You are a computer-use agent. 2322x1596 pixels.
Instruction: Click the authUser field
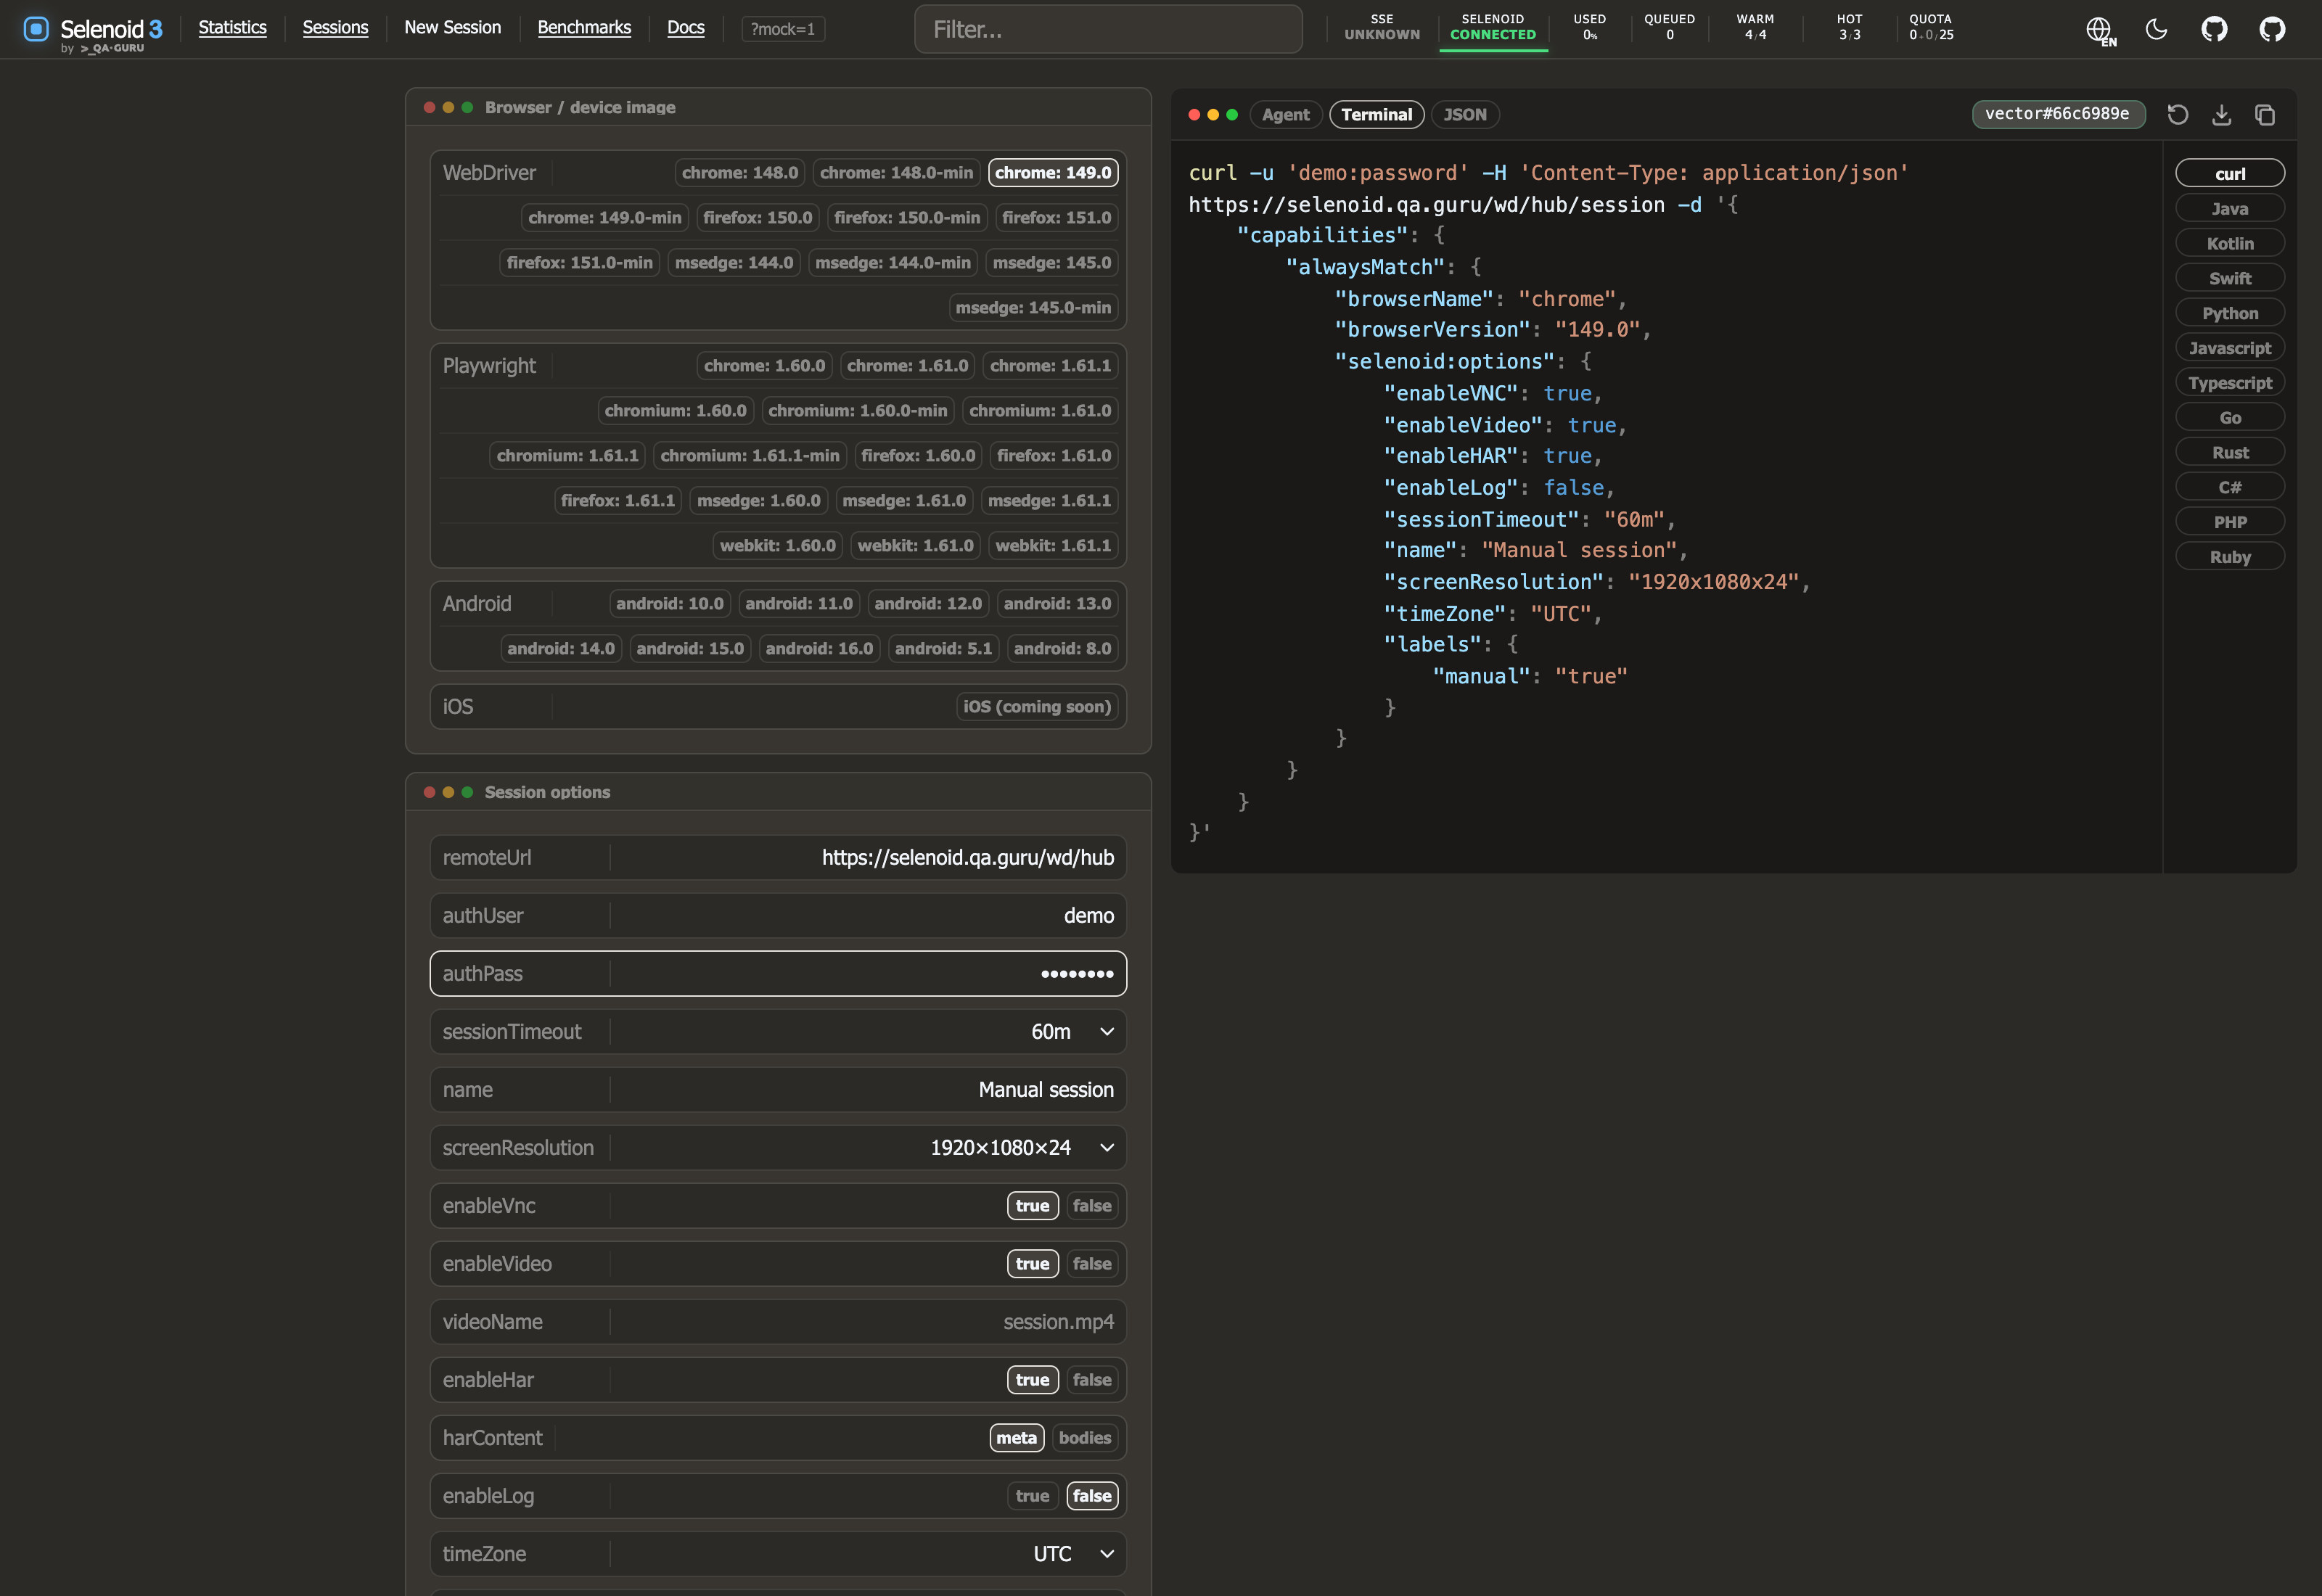coord(778,916)
